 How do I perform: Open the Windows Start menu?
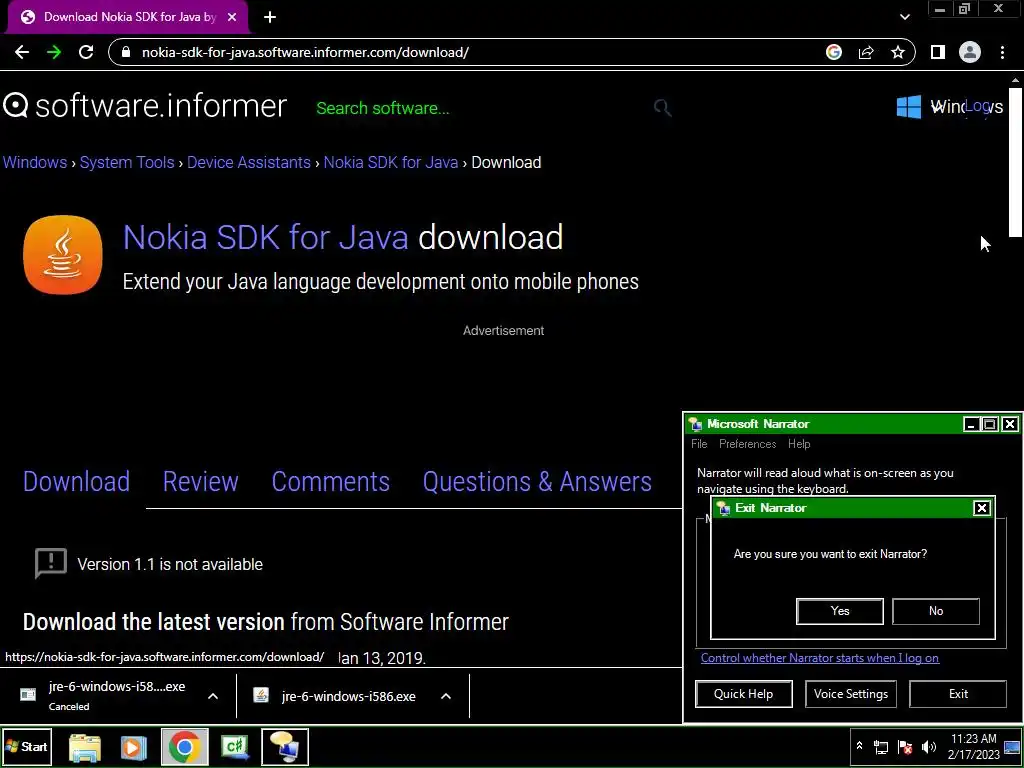point(27,747)
